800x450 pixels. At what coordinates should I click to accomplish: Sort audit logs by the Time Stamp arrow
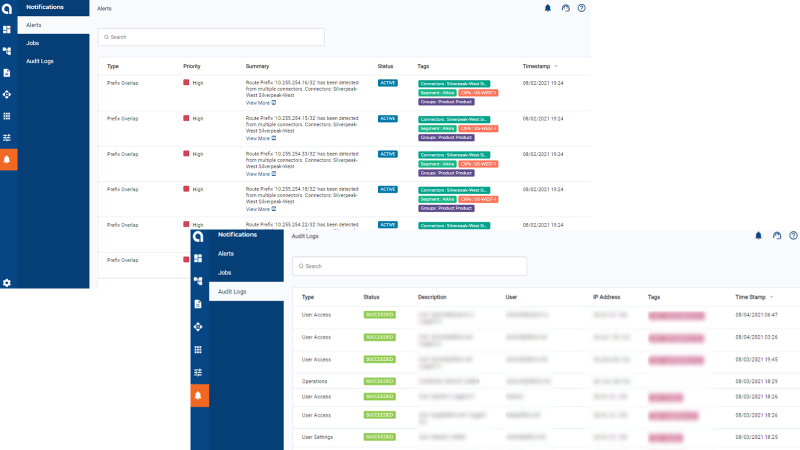(770, 297)
